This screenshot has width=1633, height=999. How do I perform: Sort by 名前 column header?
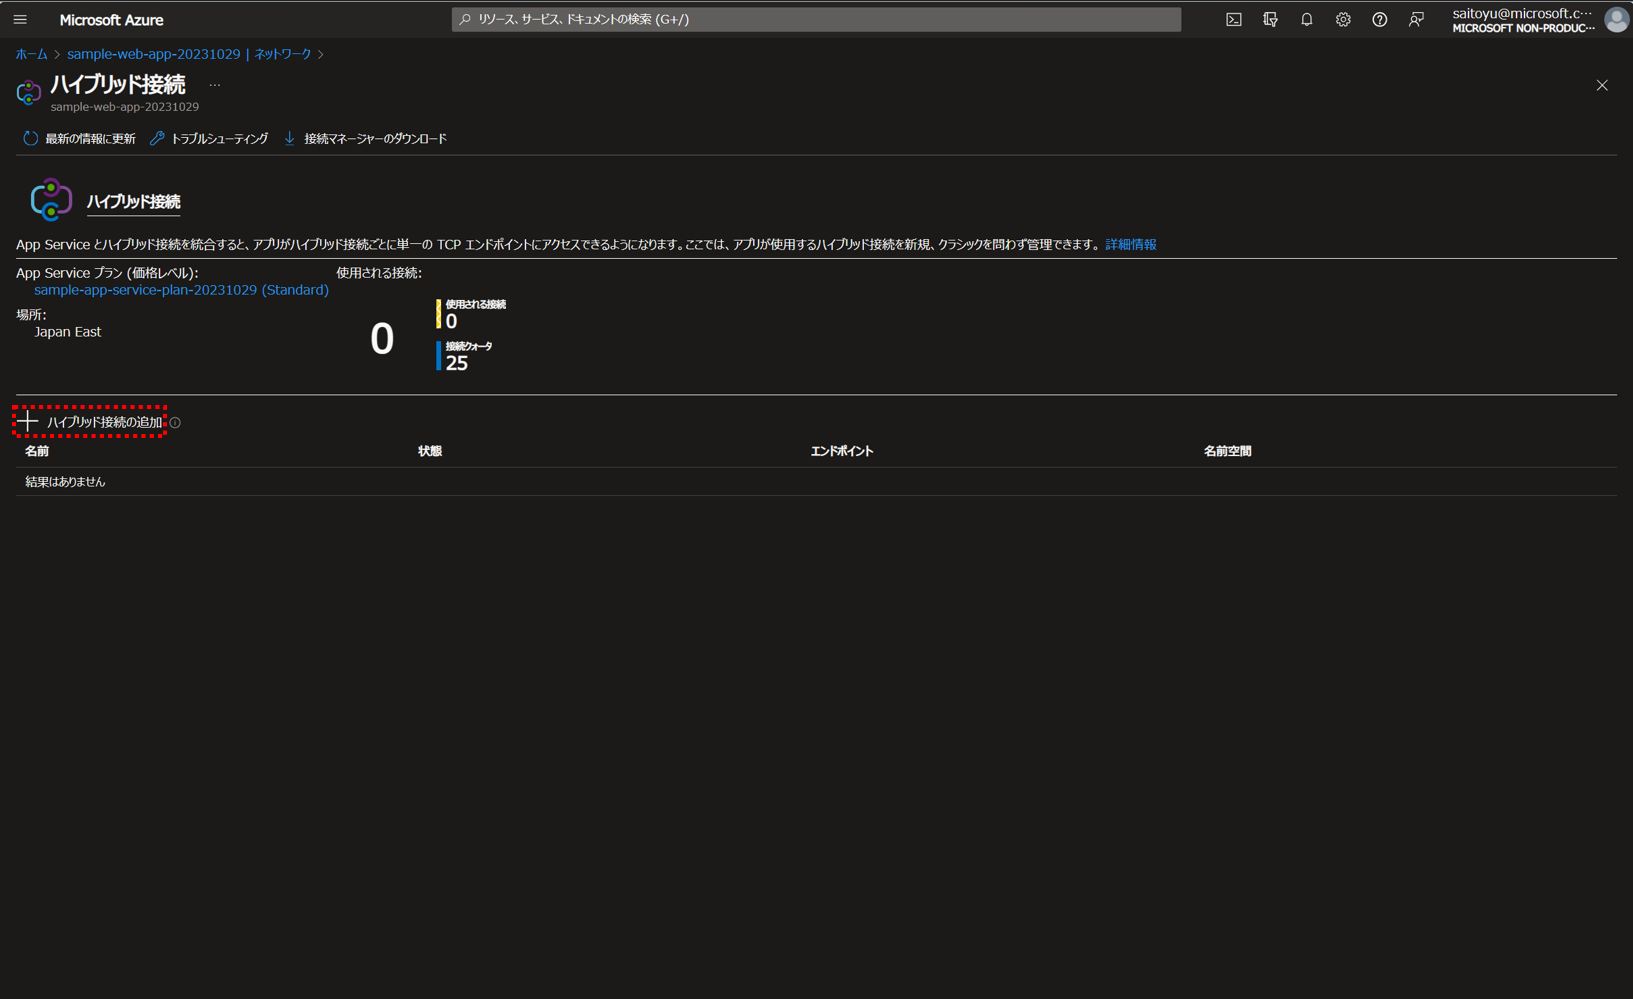(37, 451)
